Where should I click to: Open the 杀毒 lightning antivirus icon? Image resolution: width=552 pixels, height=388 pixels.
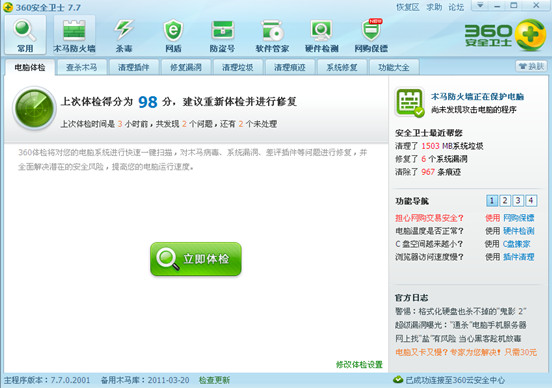[124, 35]
